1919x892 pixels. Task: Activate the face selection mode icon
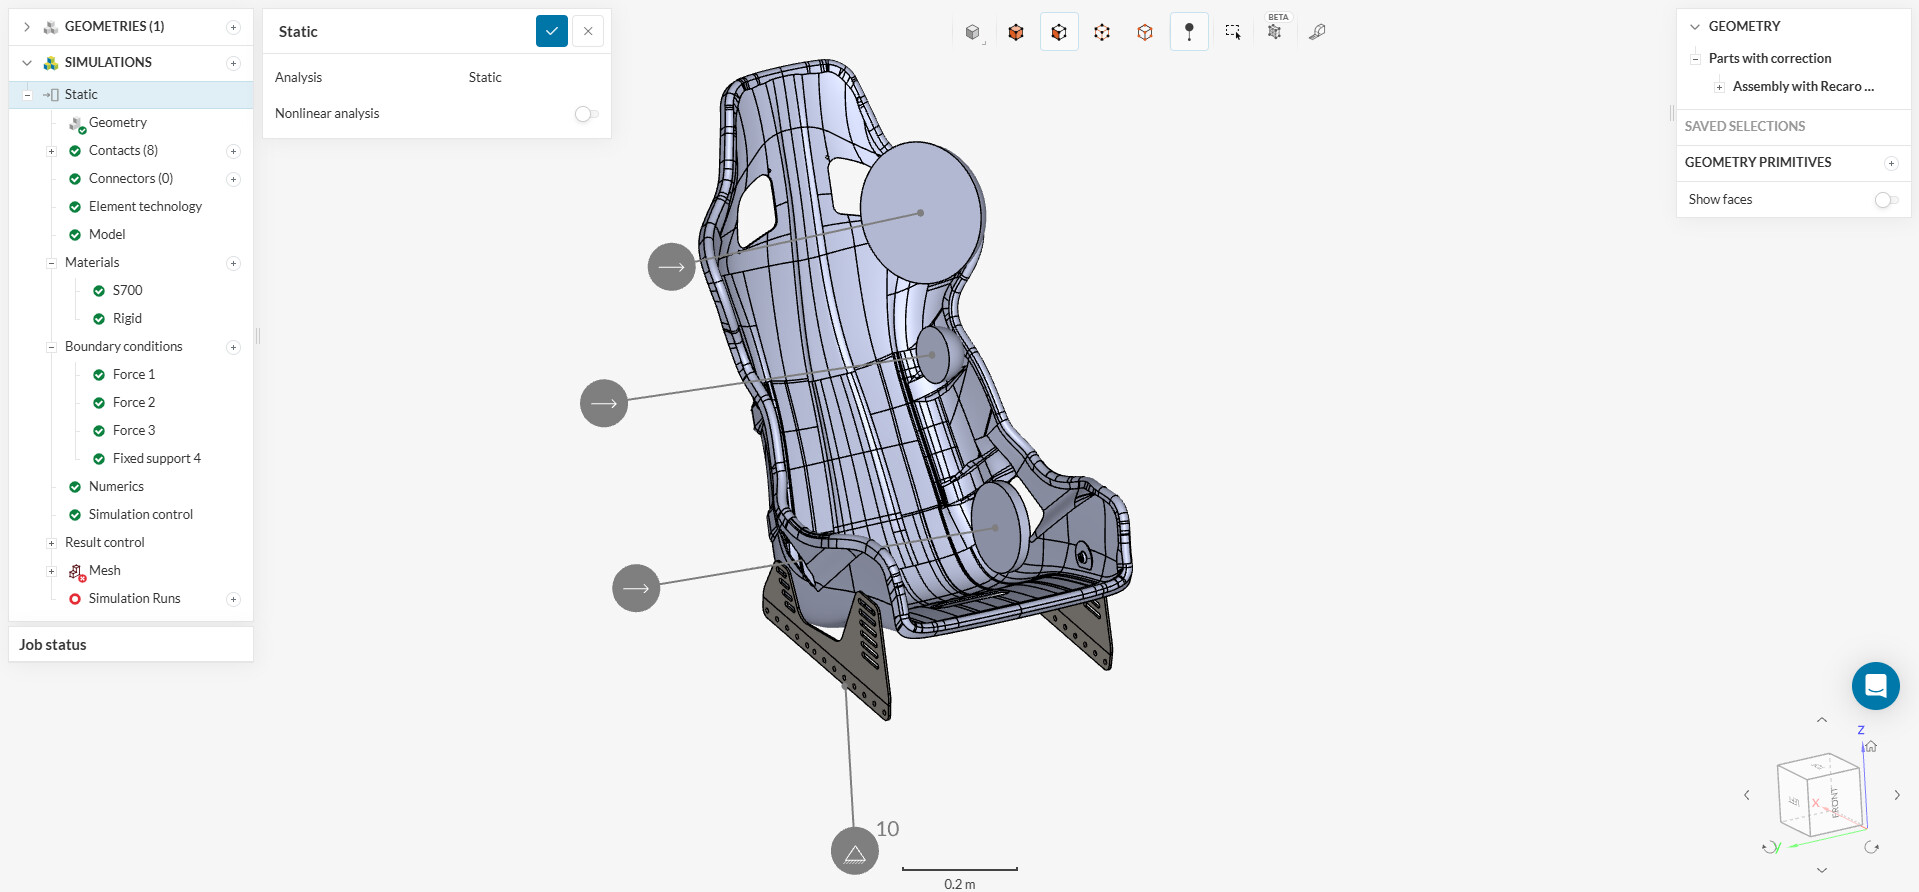[1059, 32]
